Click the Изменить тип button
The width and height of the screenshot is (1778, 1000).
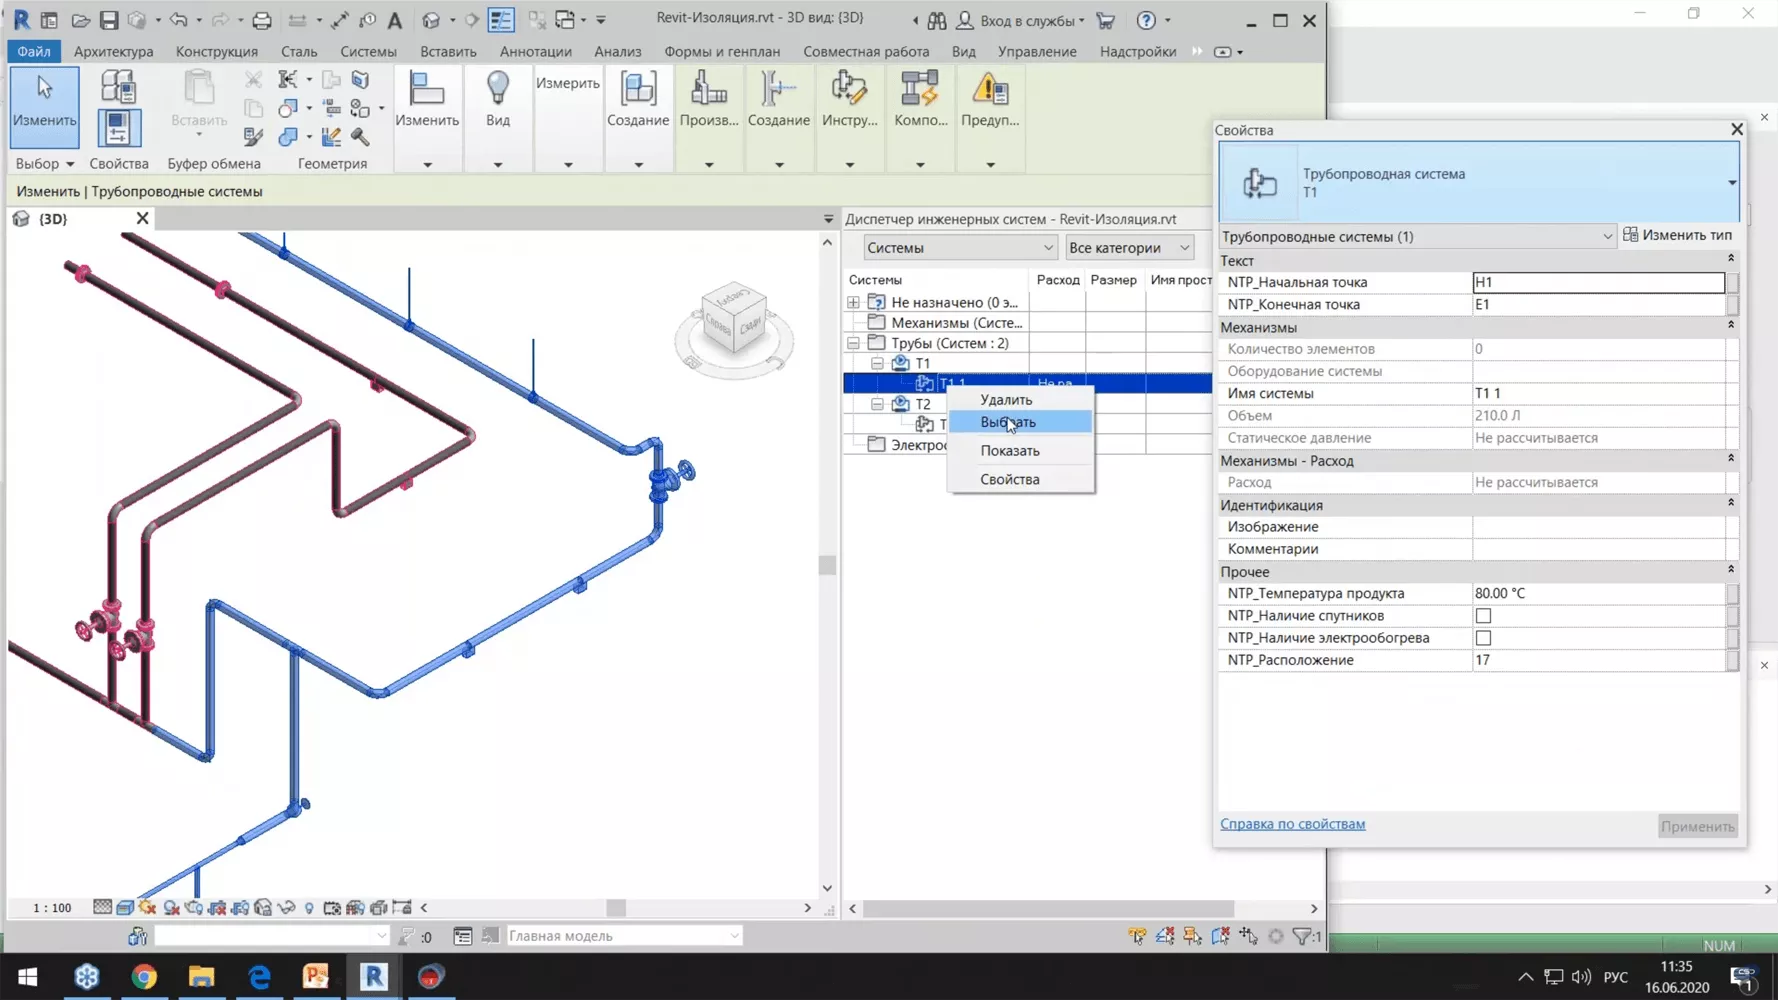[1681, 235]
